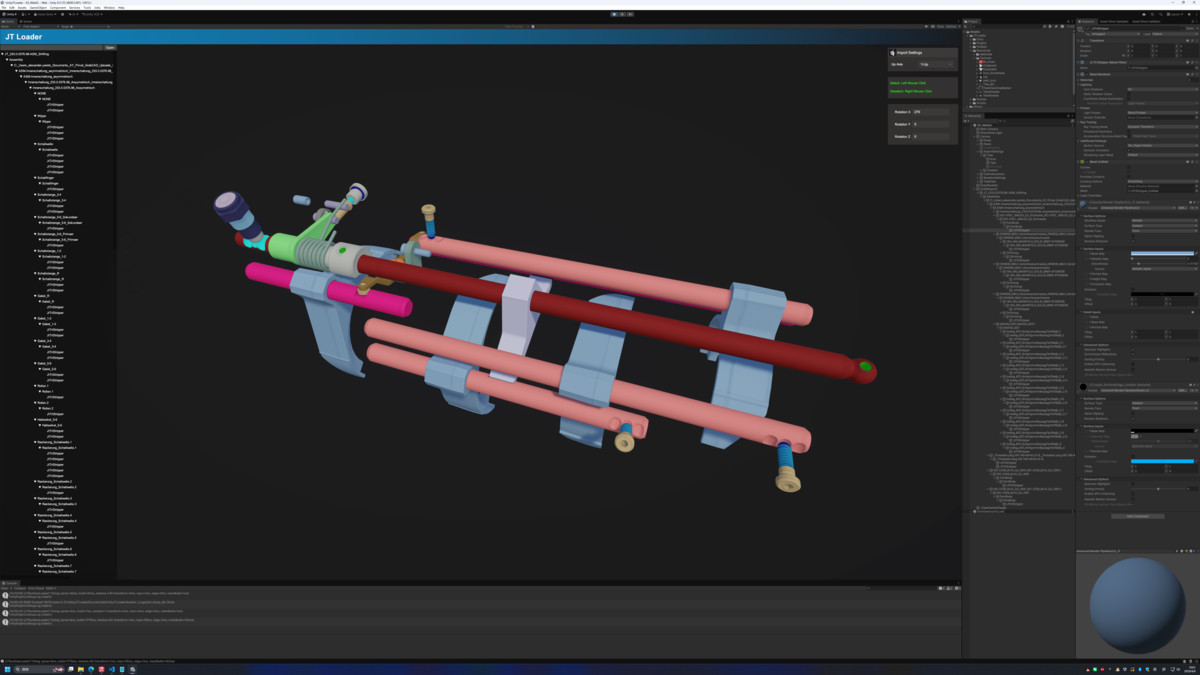
Task: Toggle Error Pause in the Console
Action: (36, 588)
